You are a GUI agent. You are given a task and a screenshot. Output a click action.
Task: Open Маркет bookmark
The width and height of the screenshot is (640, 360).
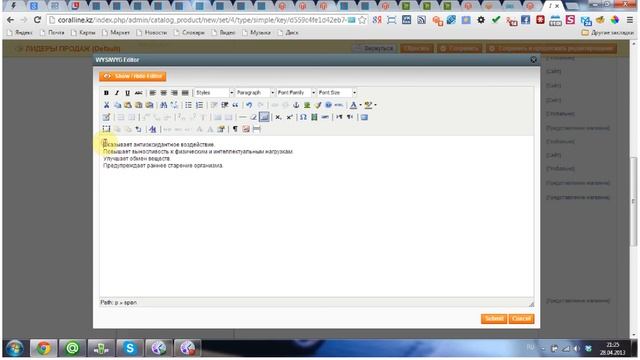point(116,32)
